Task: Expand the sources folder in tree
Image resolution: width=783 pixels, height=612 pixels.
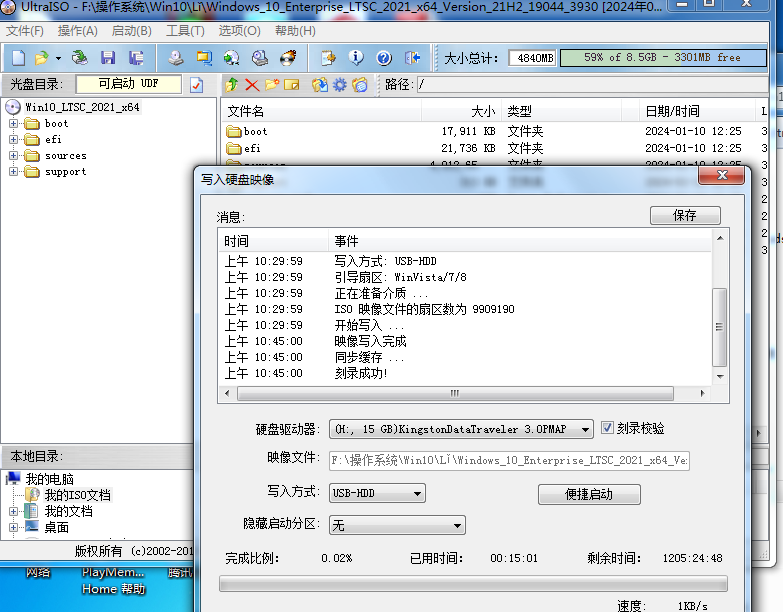Action: (14, 156)
